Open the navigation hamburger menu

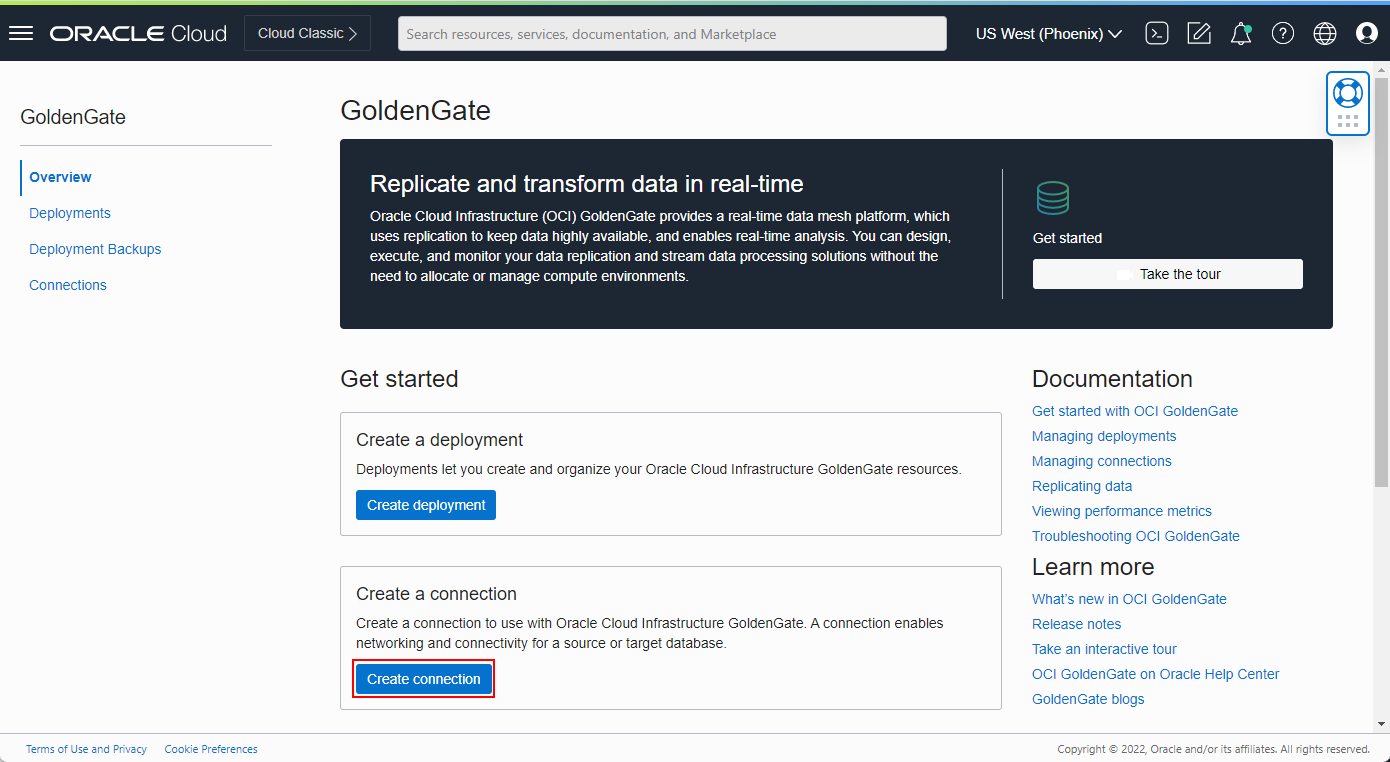[x=21, y=32]
